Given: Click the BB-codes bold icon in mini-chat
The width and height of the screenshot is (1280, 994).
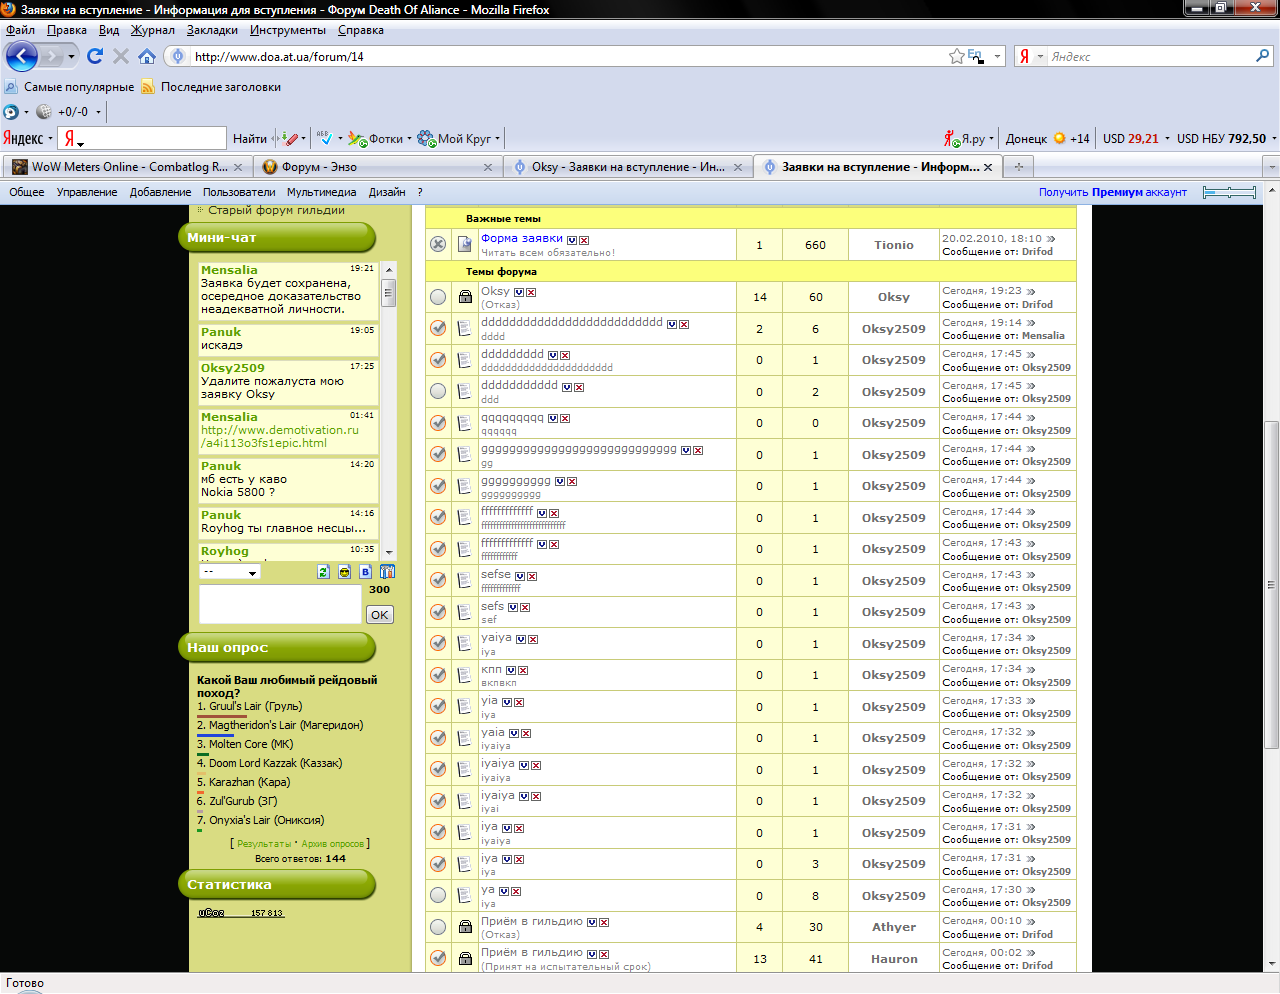Looking at the screenshot, I should click(x=365, y=572).
